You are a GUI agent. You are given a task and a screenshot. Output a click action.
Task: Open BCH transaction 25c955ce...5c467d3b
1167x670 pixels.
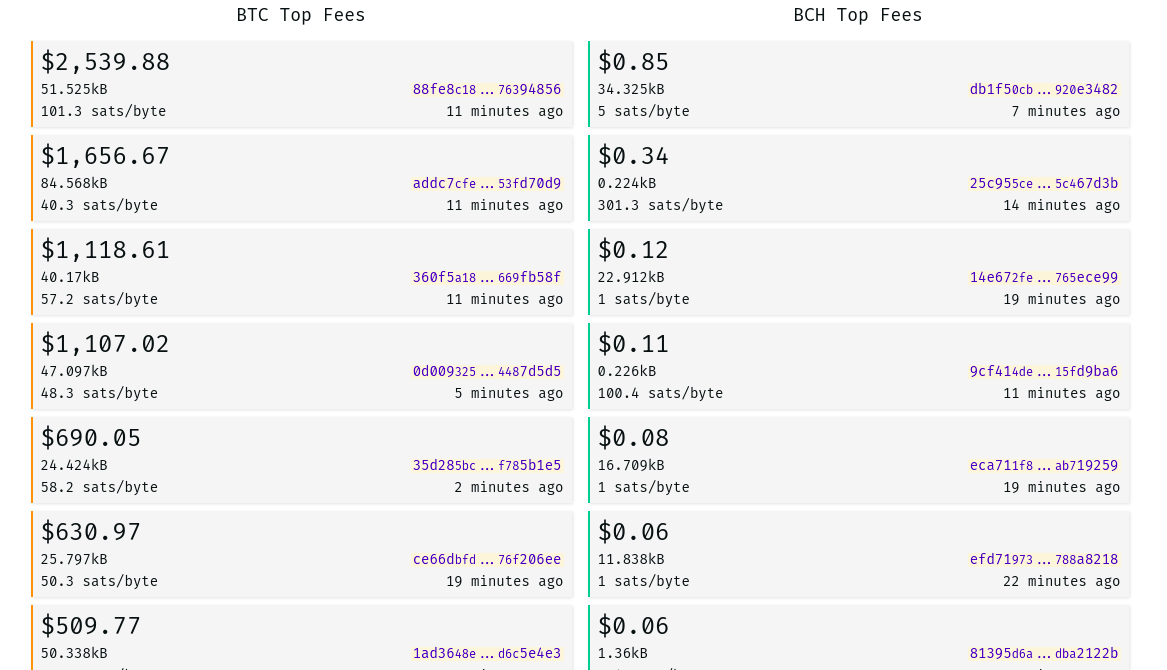1043,183
